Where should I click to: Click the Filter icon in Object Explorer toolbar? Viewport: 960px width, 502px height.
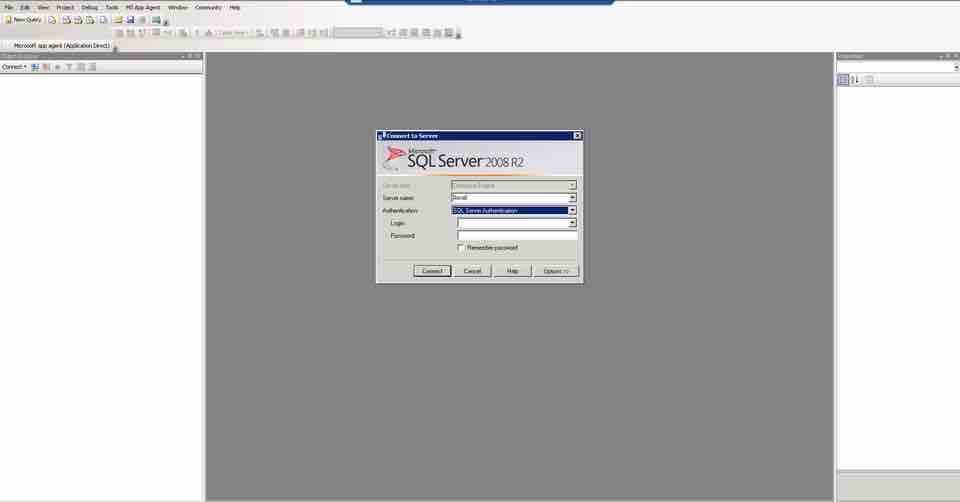tap(69, 67)
